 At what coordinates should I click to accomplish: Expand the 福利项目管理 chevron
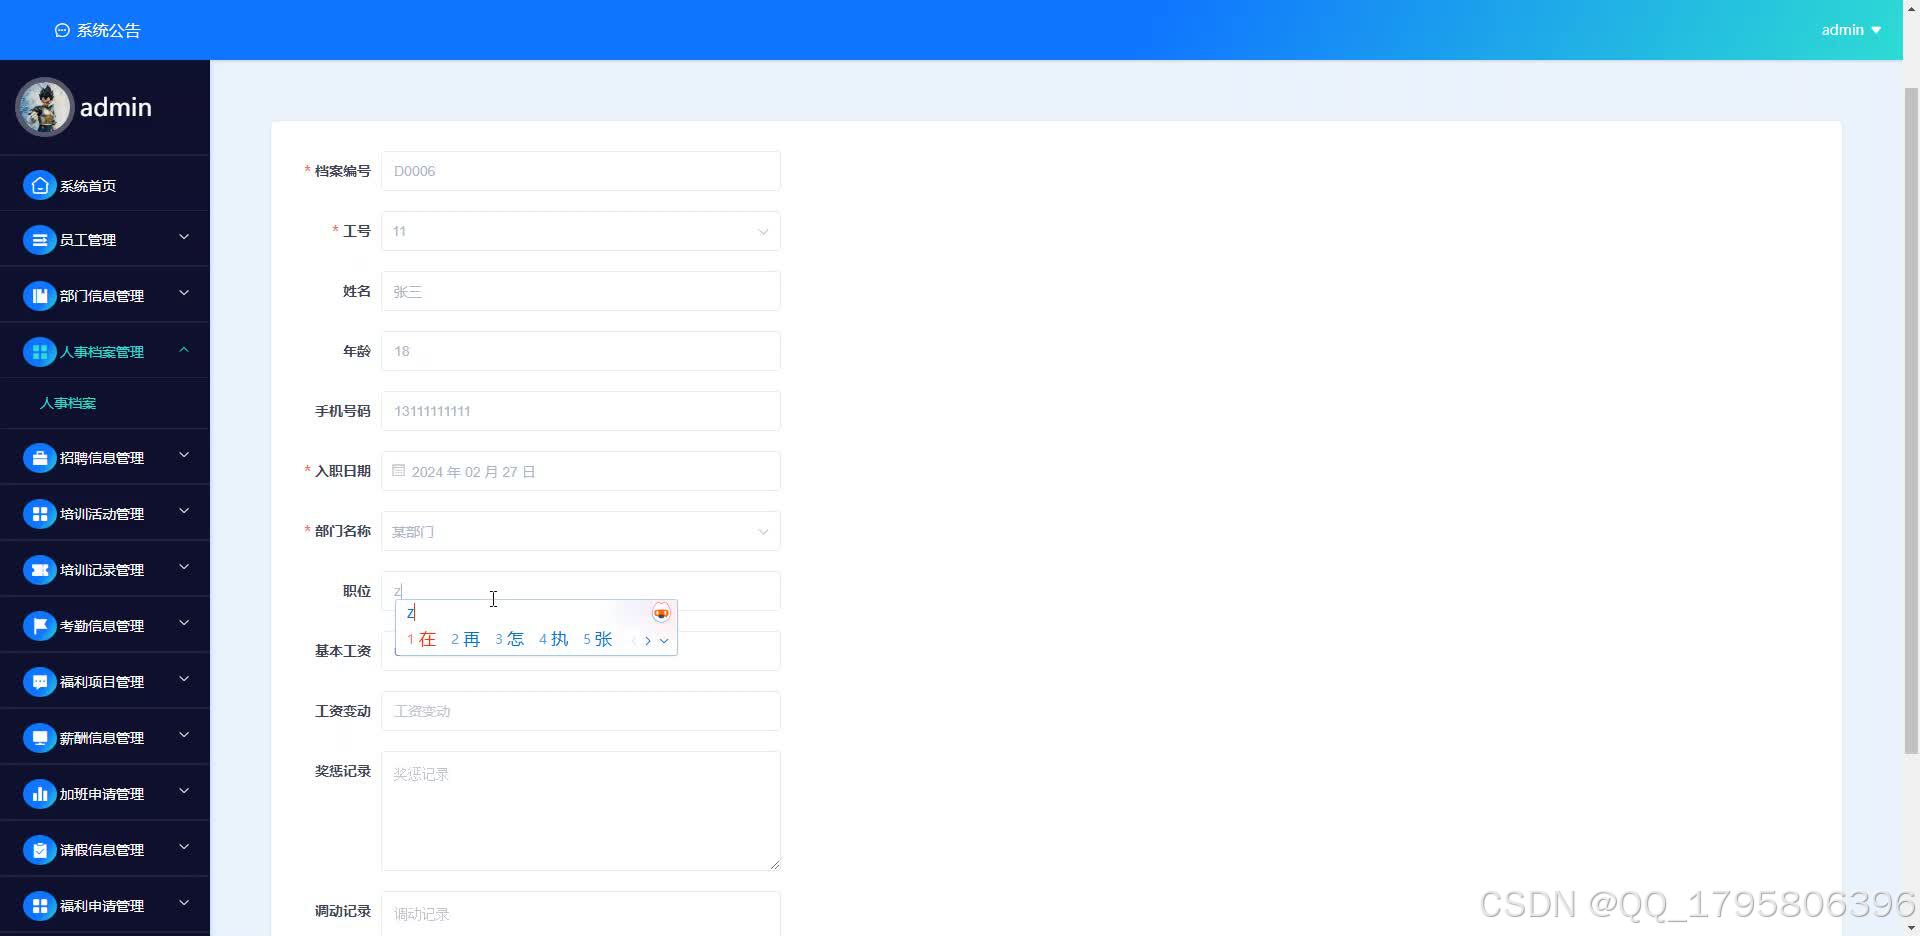click(x=184, y=680)
